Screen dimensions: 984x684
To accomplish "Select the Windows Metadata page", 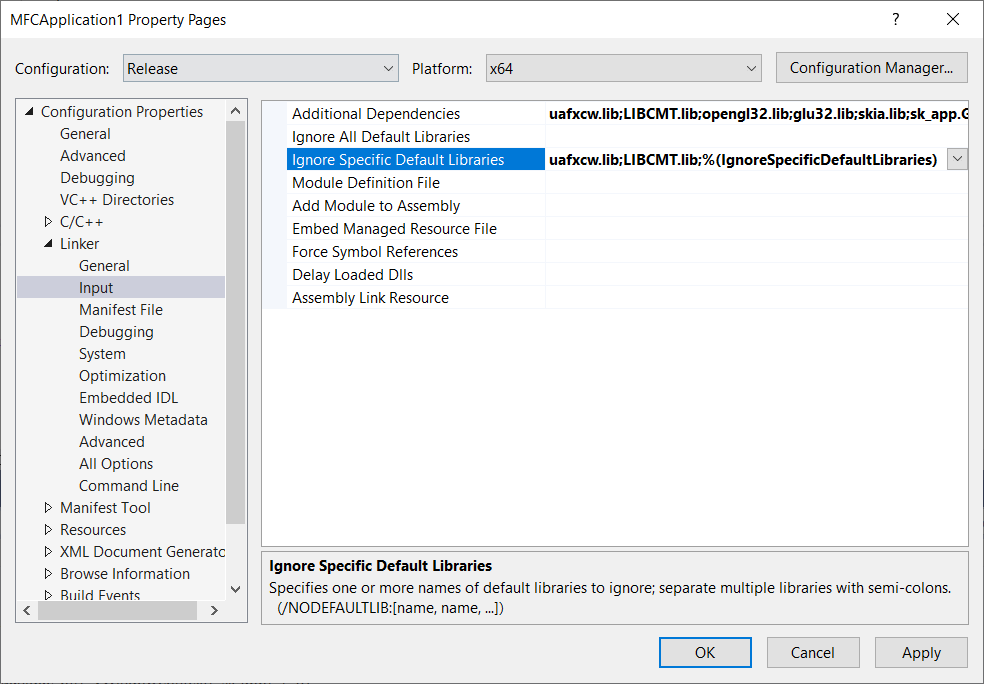I will tap(143, 419).
